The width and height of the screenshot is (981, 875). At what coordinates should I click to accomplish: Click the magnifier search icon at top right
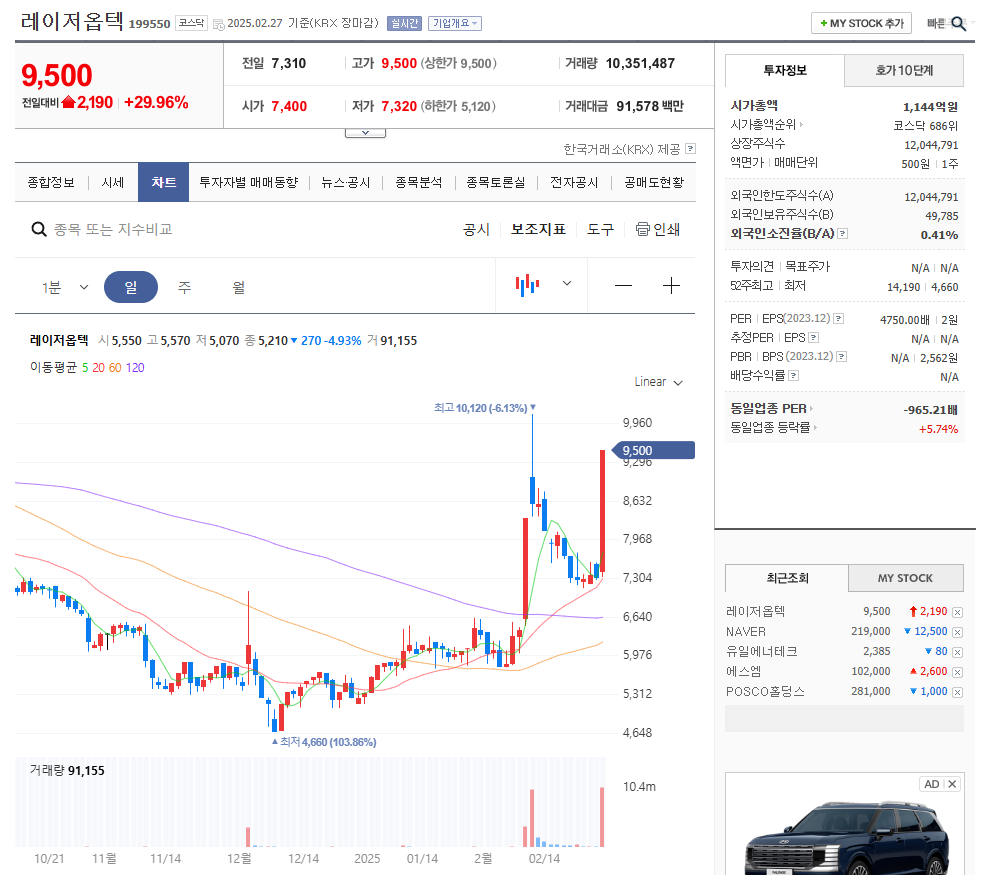pos(958,24)
